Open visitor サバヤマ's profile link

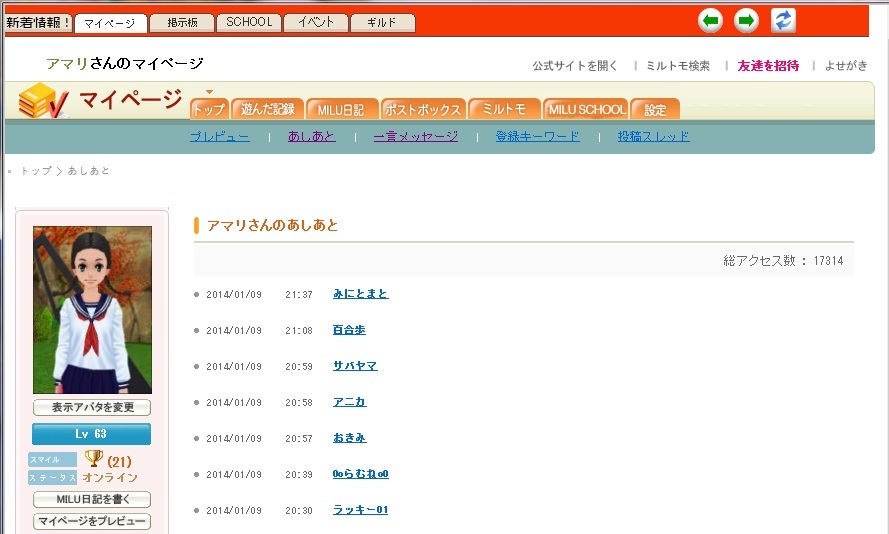click(x=355, y=366)
